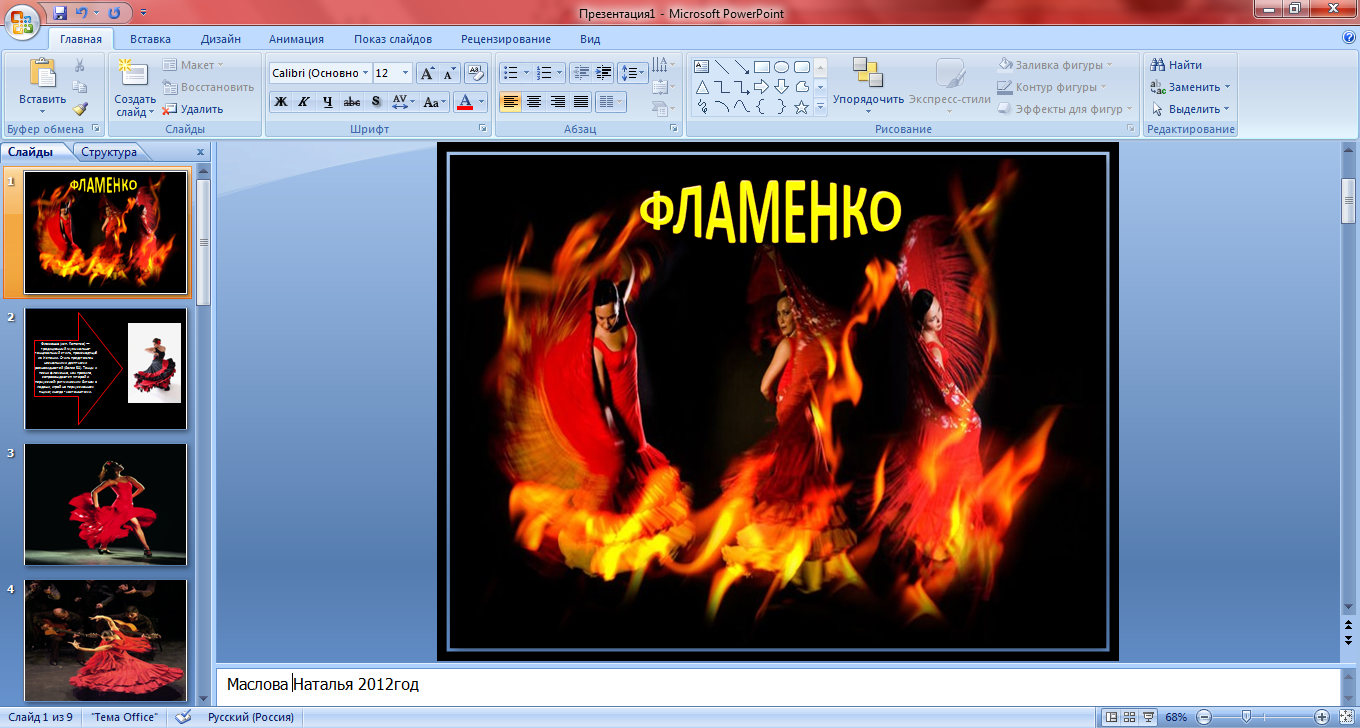Viewport: 1360px width, 728px height.
Task: Select the Format Painter brush
Action: click(80, 109)
